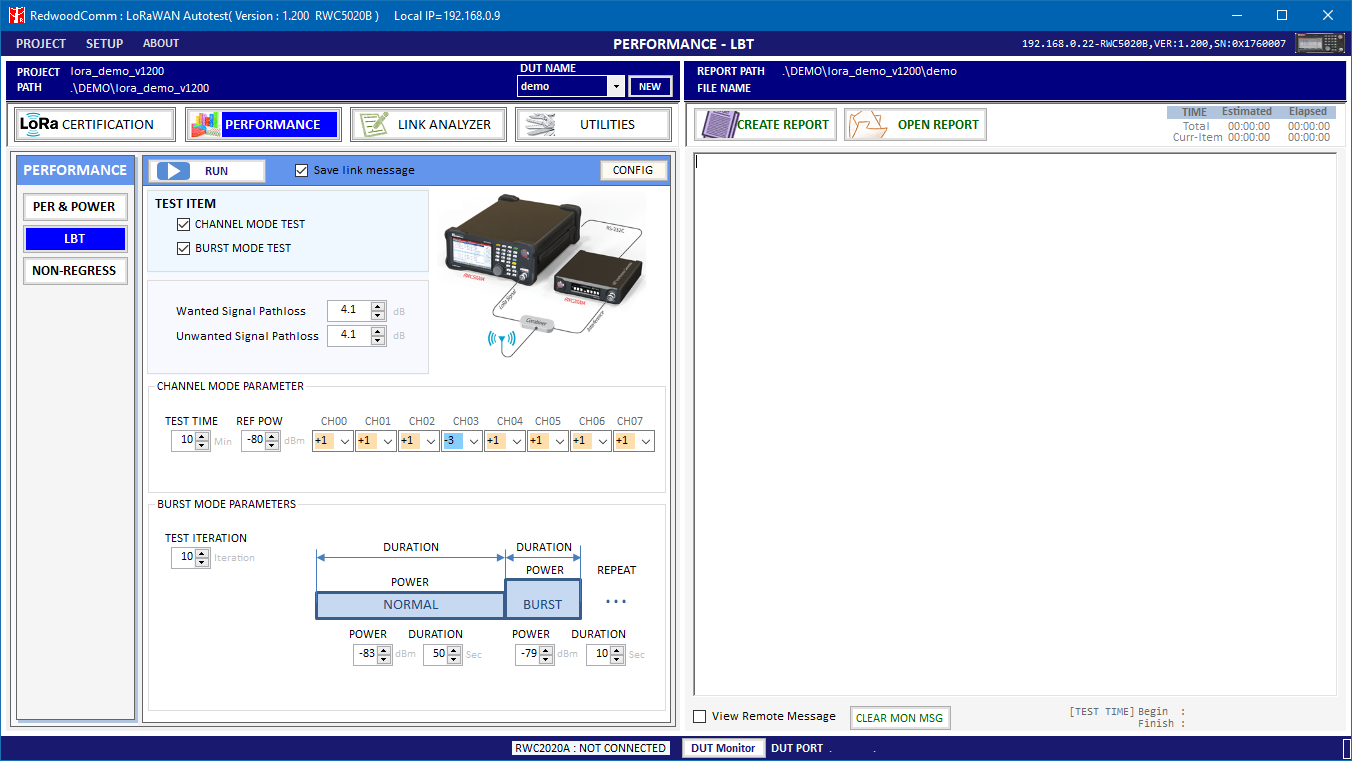
Task: Click OPEN REPORT button
Action: click(x=915, y=124)
